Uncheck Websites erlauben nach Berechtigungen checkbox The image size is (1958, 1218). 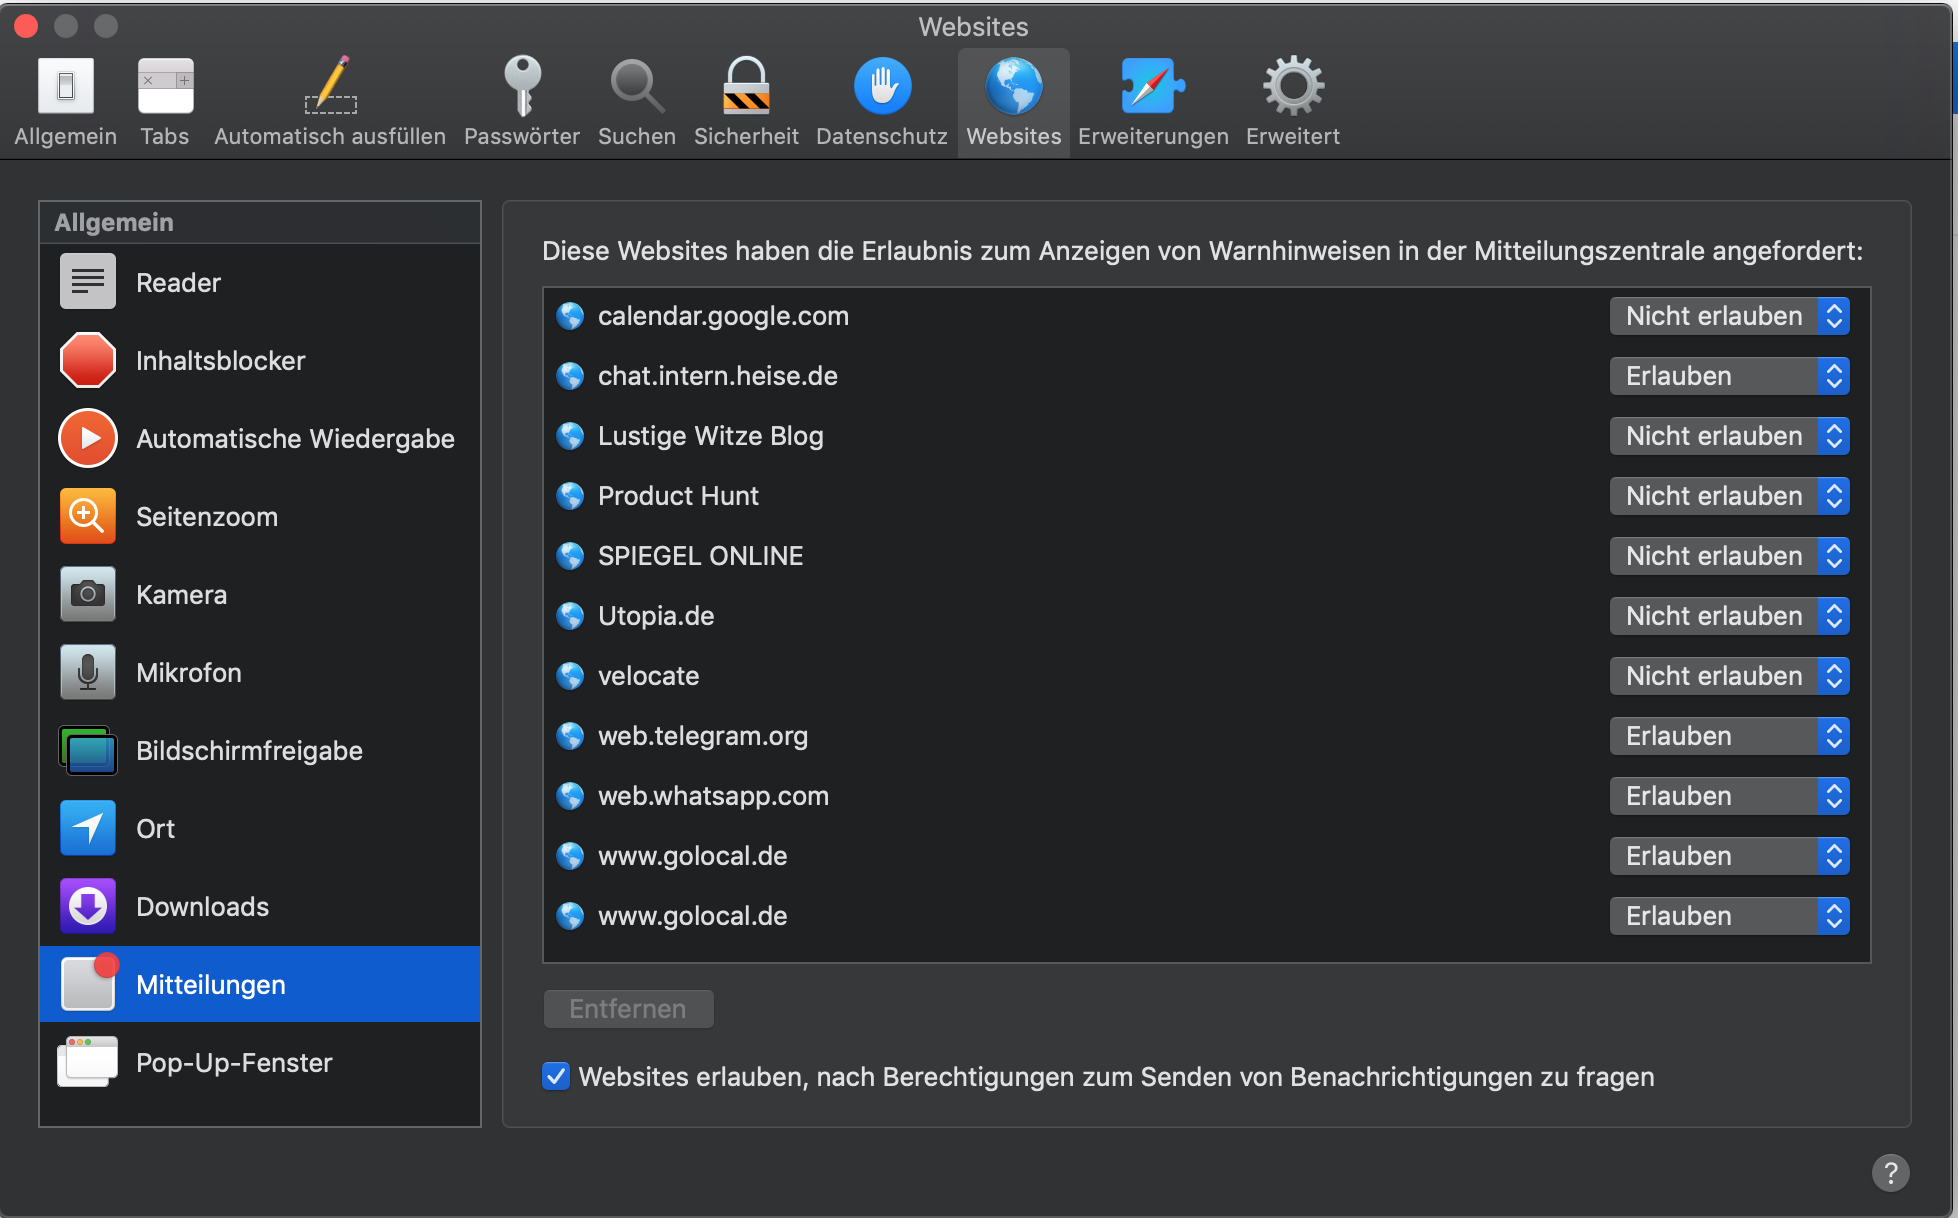[556, 1077]
